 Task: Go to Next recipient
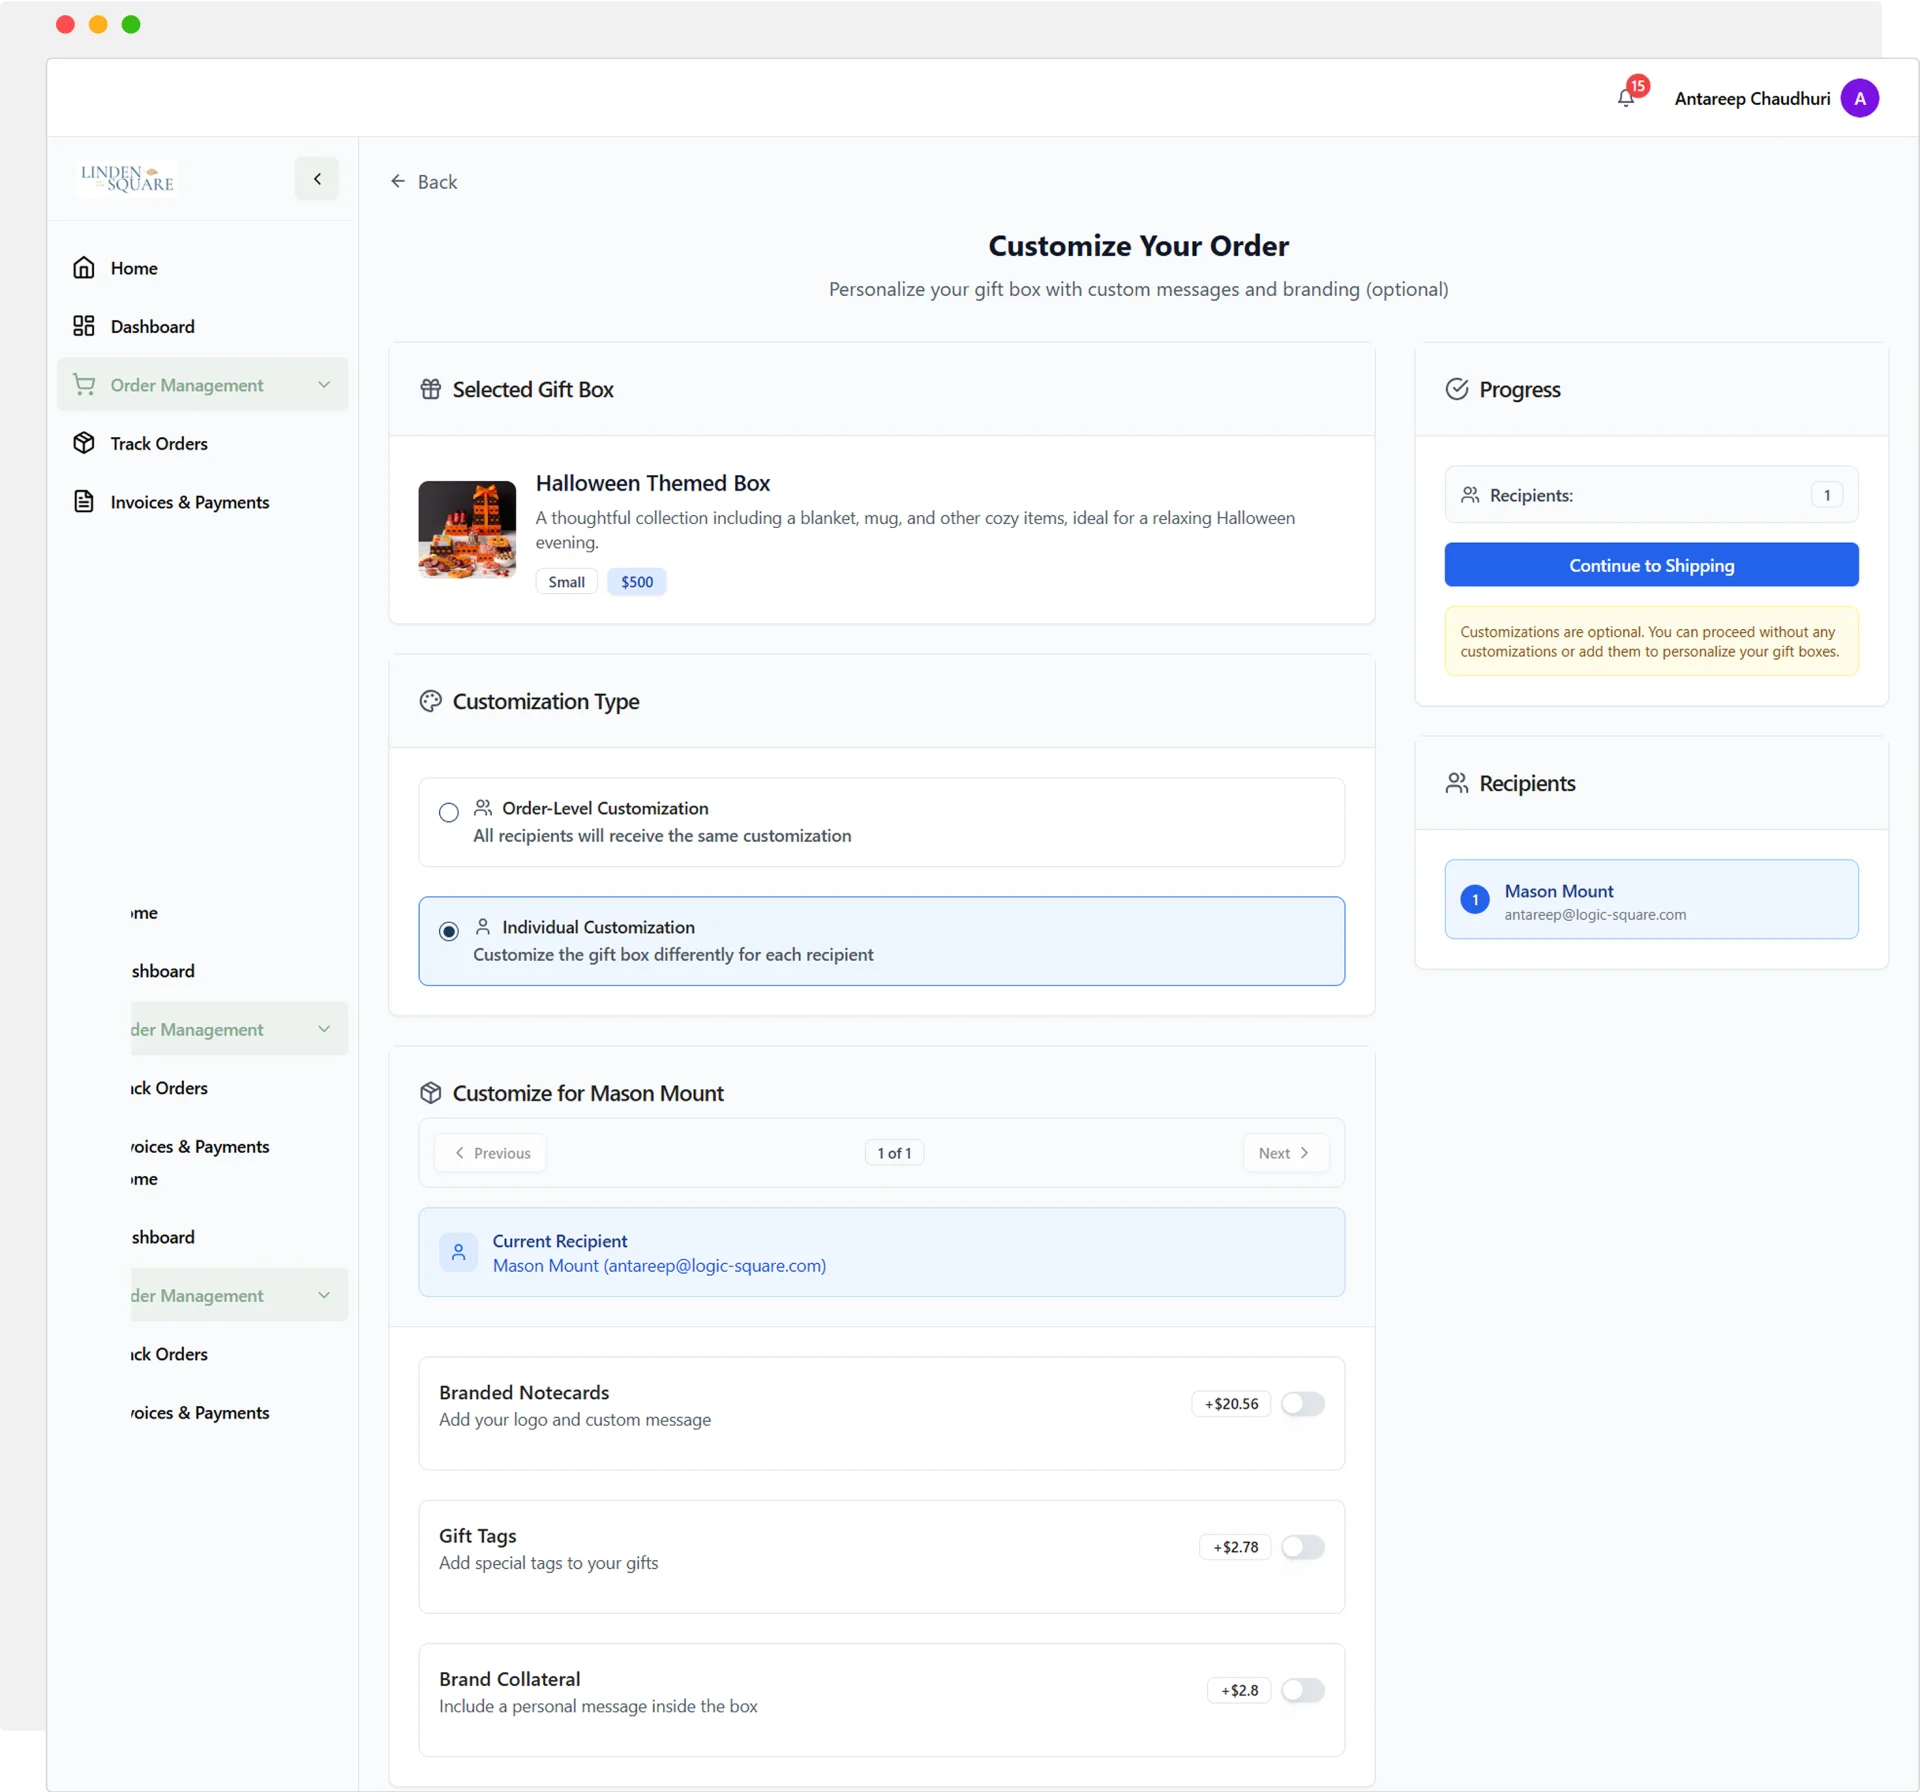(1284, 1153)
